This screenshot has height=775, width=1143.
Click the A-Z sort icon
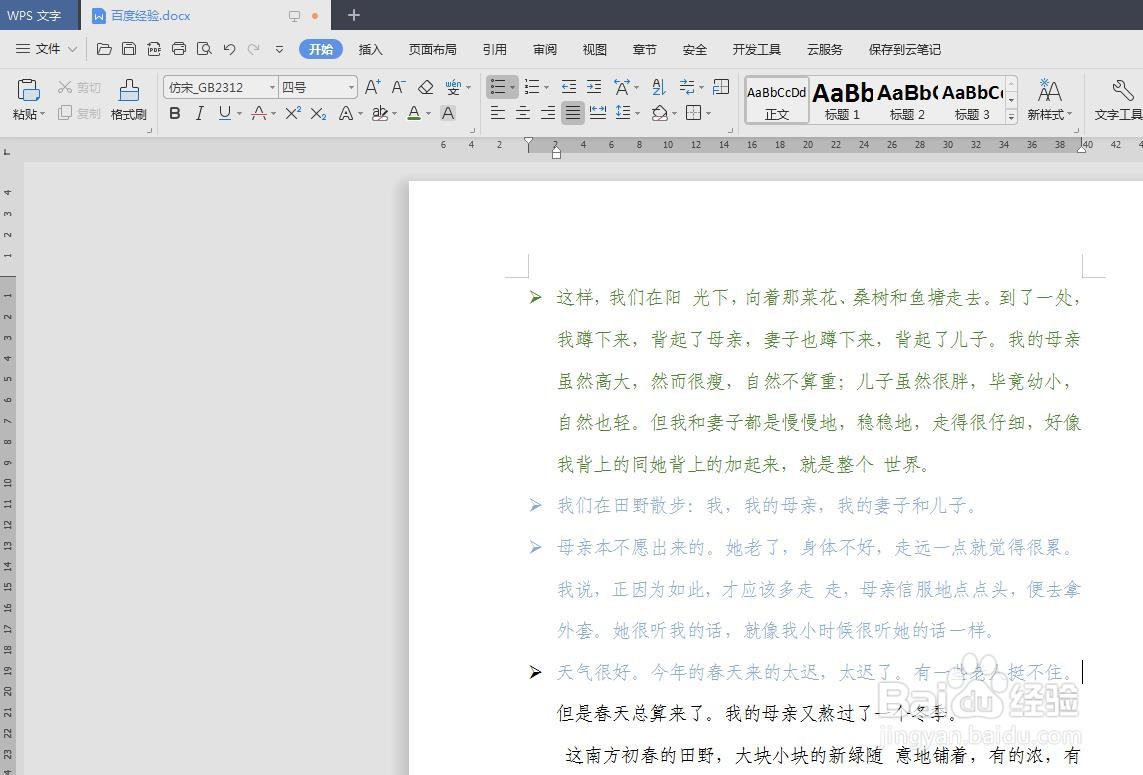pos(658,87)
